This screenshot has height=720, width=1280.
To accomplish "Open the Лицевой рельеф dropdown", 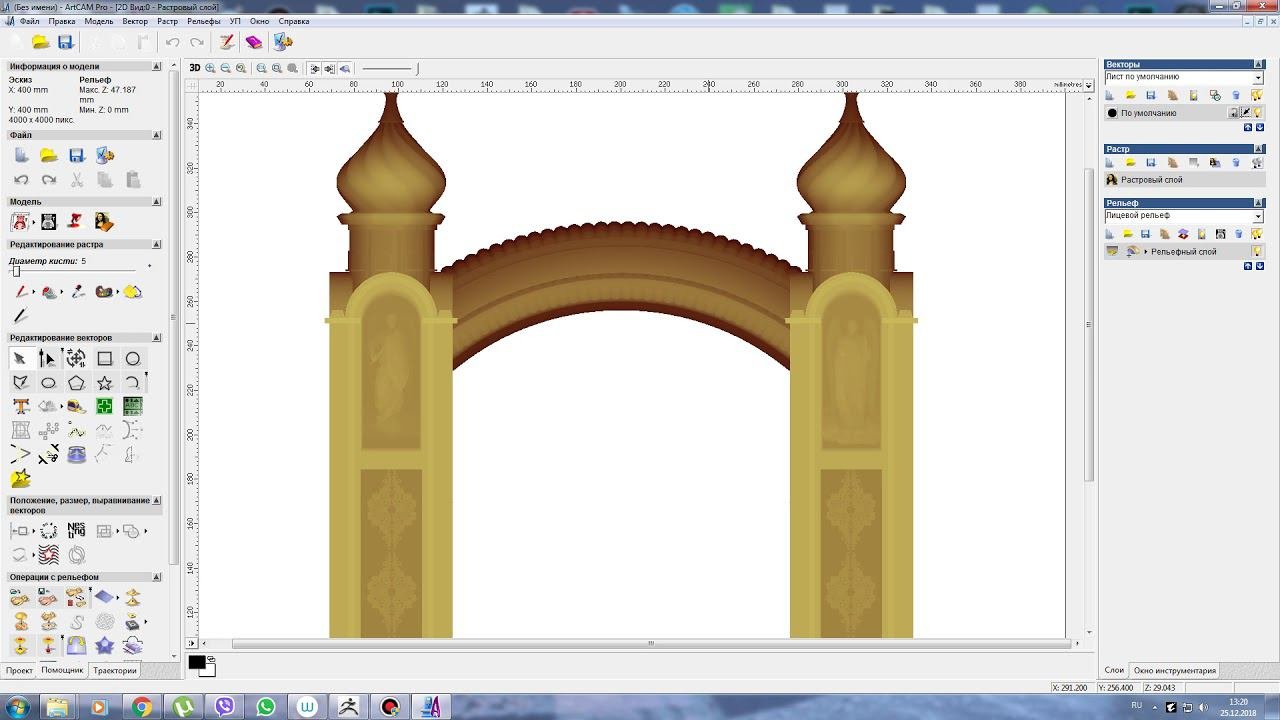I will click(x=1258, y=216).
